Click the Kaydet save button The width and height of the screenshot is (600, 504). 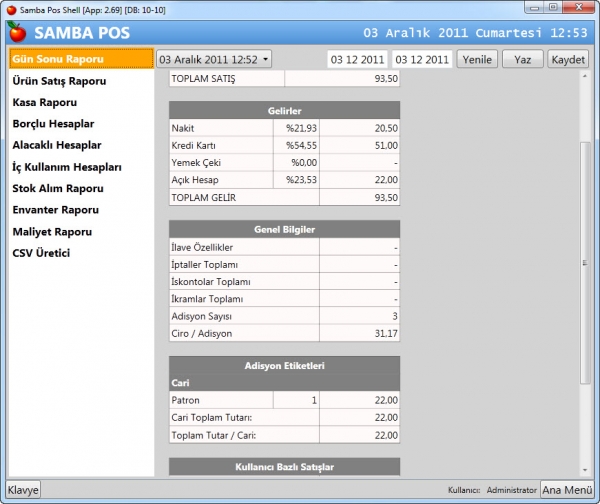[568, 59]
